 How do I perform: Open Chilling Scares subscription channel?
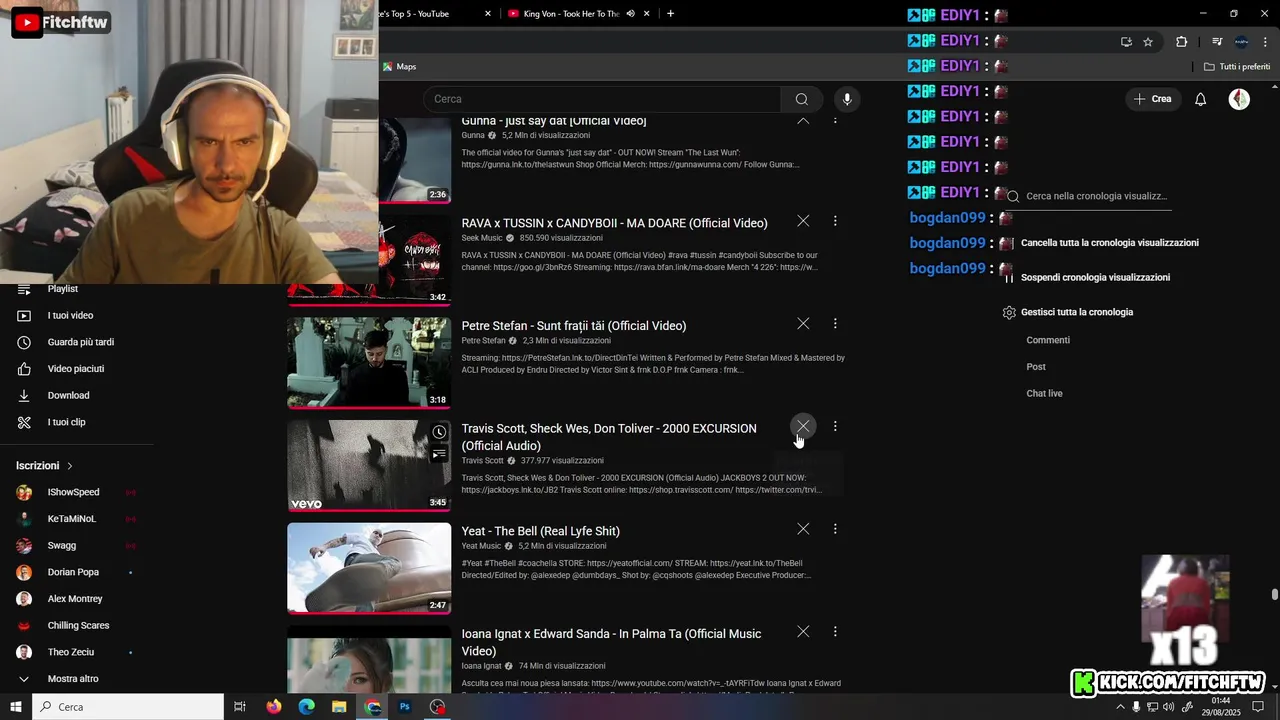tap(77, 626)
